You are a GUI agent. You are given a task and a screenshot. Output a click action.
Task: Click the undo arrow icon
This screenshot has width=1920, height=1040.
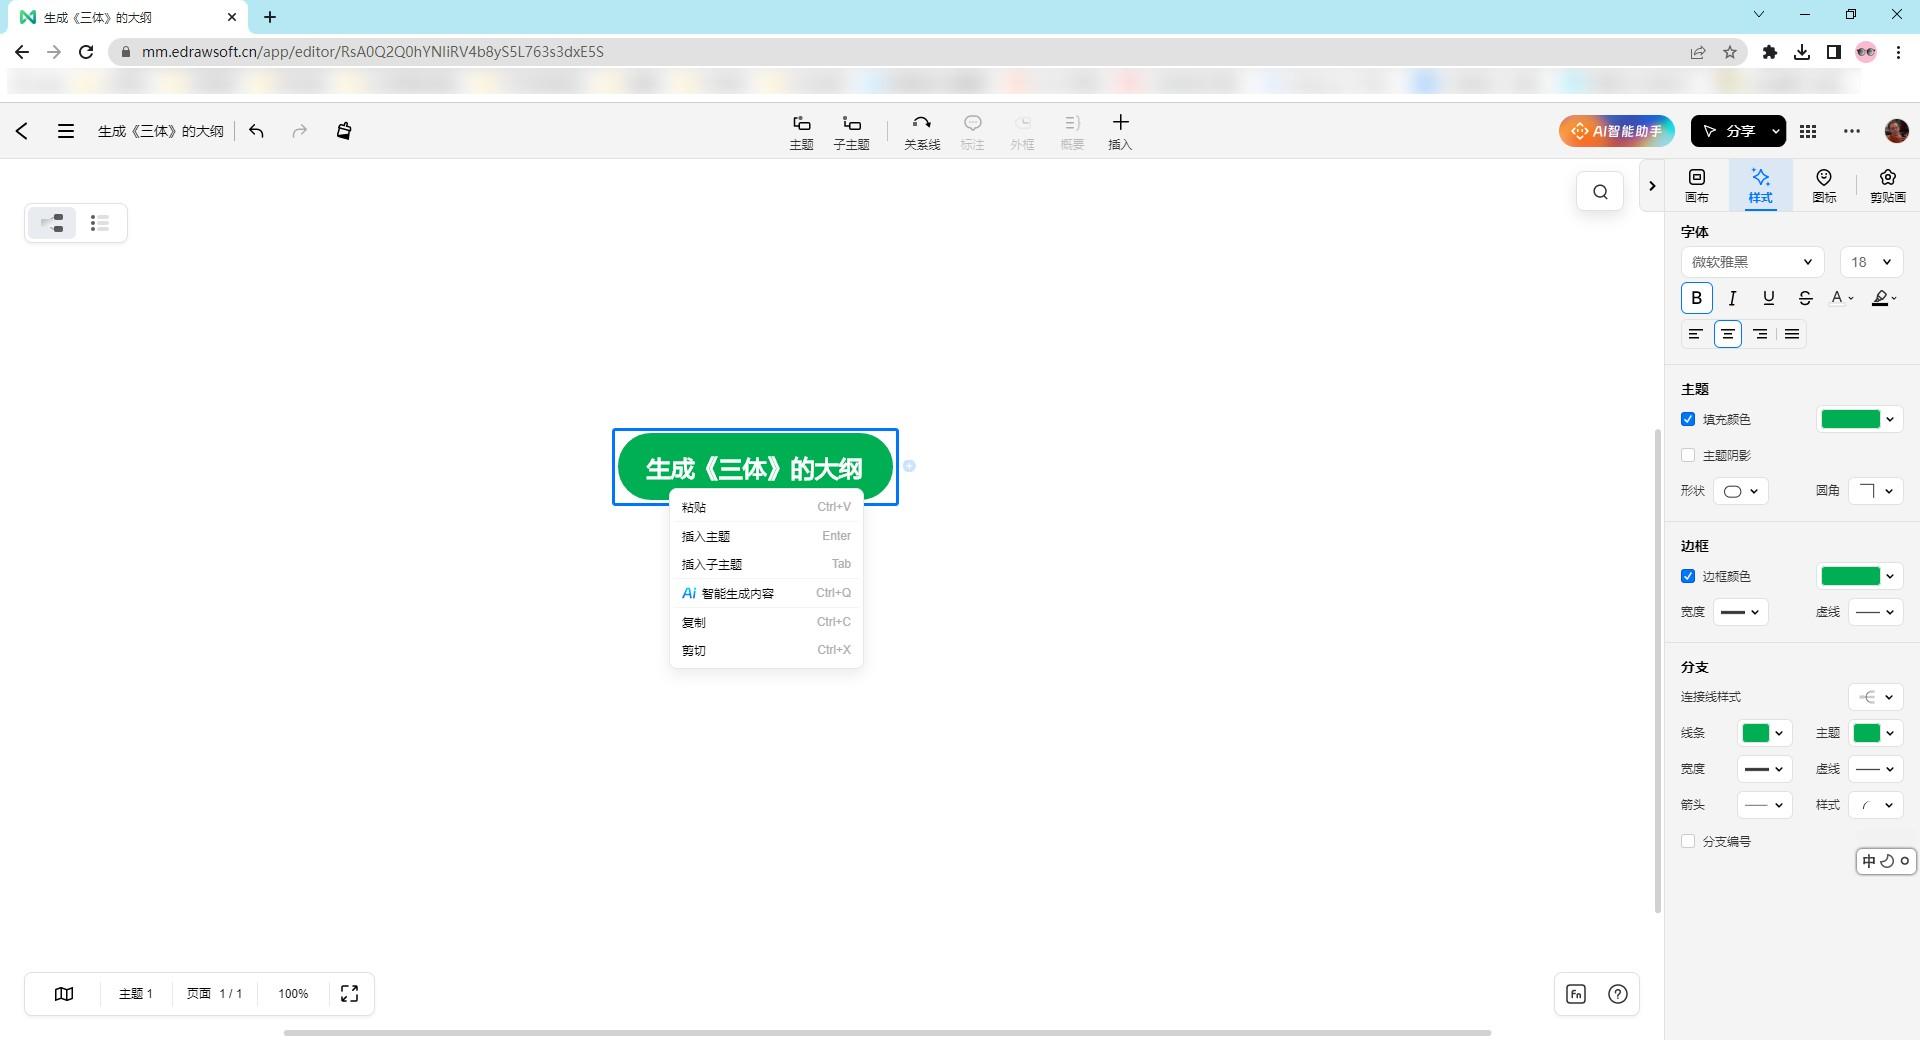257,131
